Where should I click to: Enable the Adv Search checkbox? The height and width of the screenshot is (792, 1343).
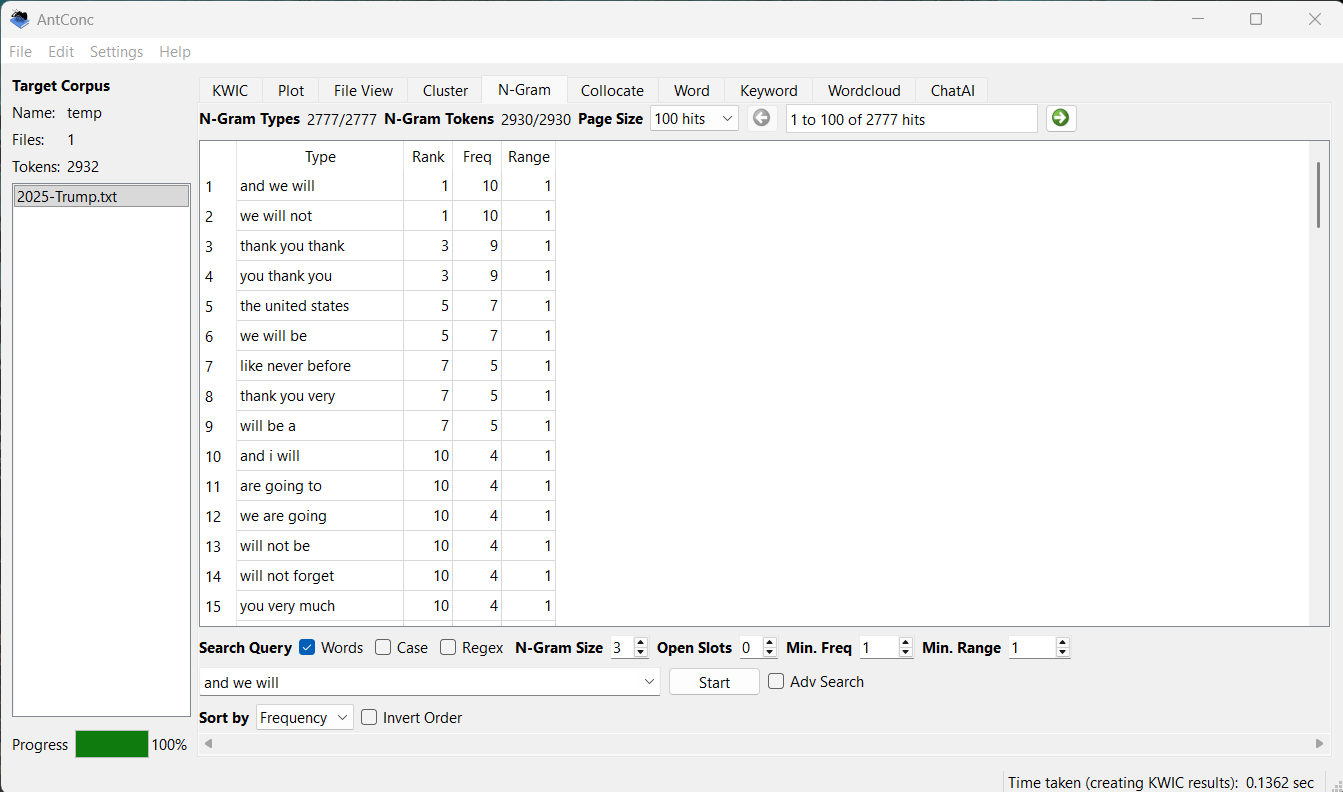[x=776, y=682]
